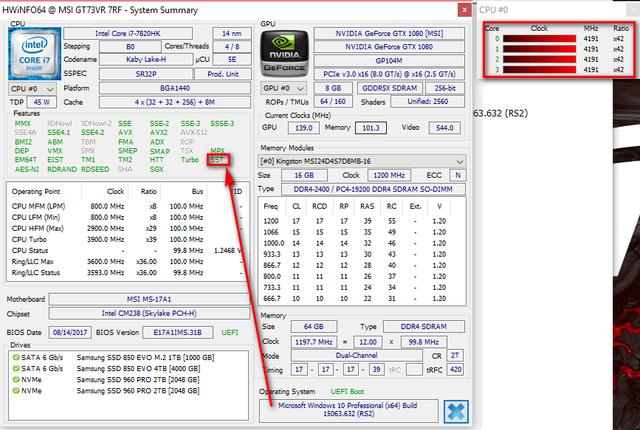The image size is (640, 430).
Task: Click the Freq column header in timings table
Action: click(x=271, y=206)
